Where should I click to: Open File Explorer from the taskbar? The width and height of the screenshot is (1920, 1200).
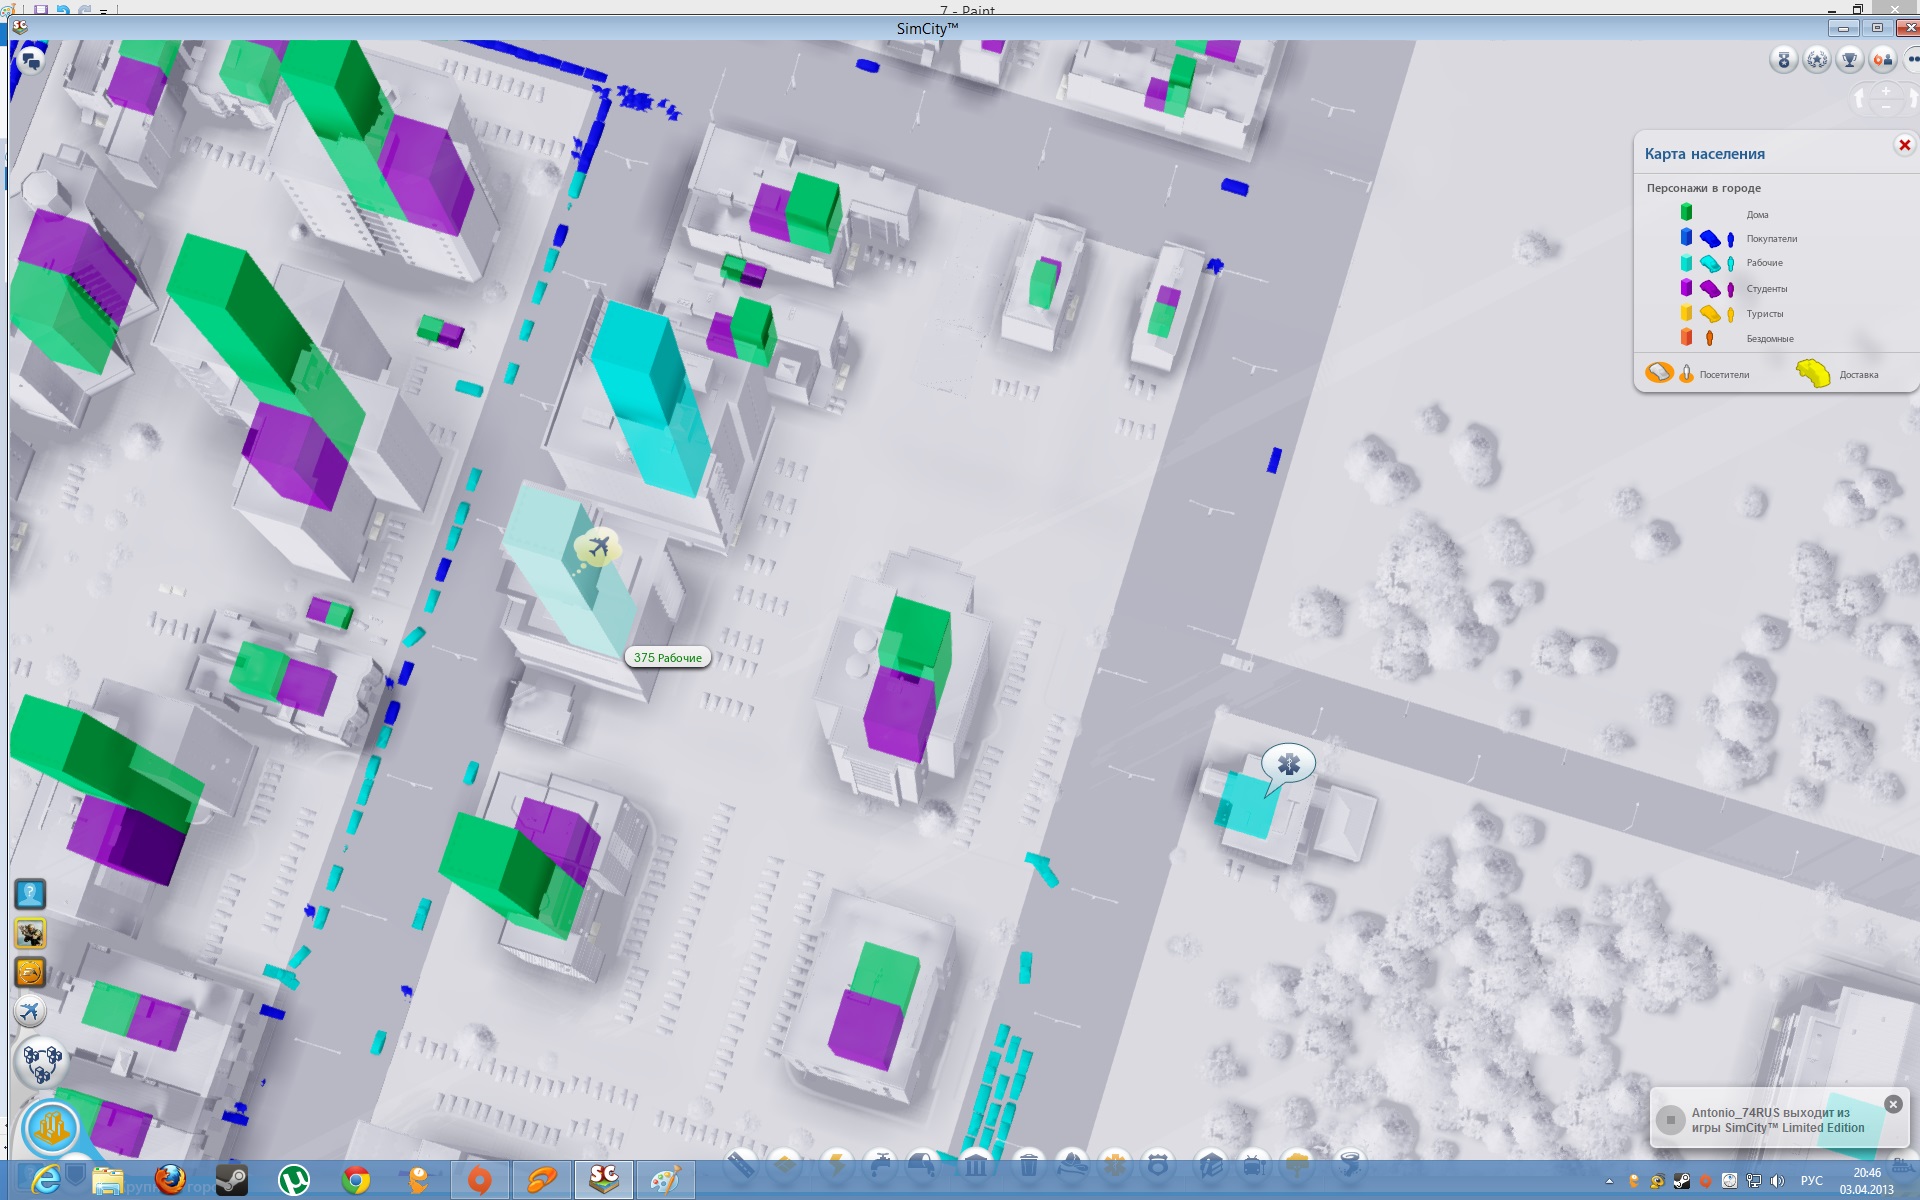tap(108, 1181)
